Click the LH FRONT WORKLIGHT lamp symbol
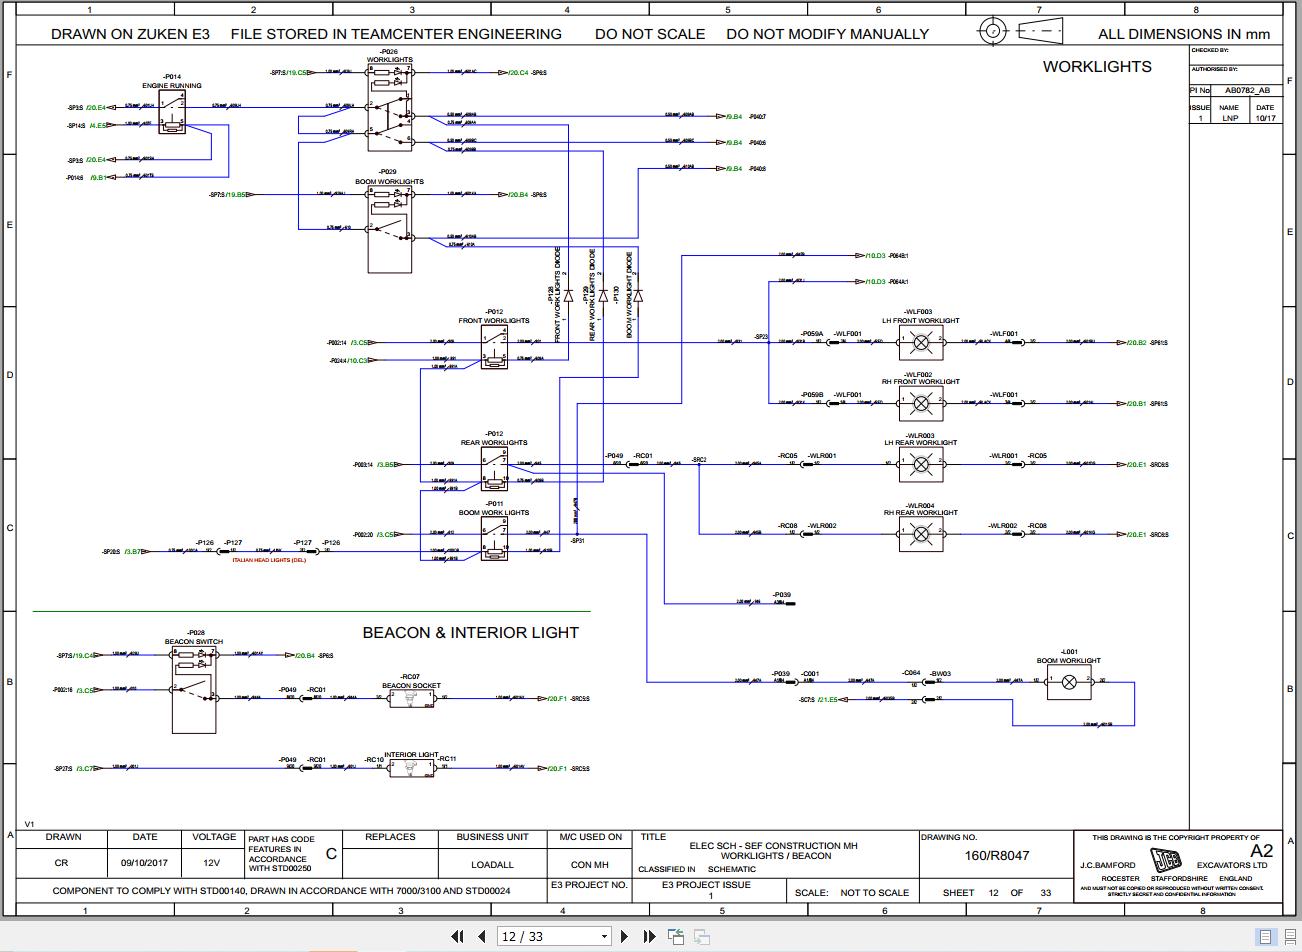 point(921,343)
